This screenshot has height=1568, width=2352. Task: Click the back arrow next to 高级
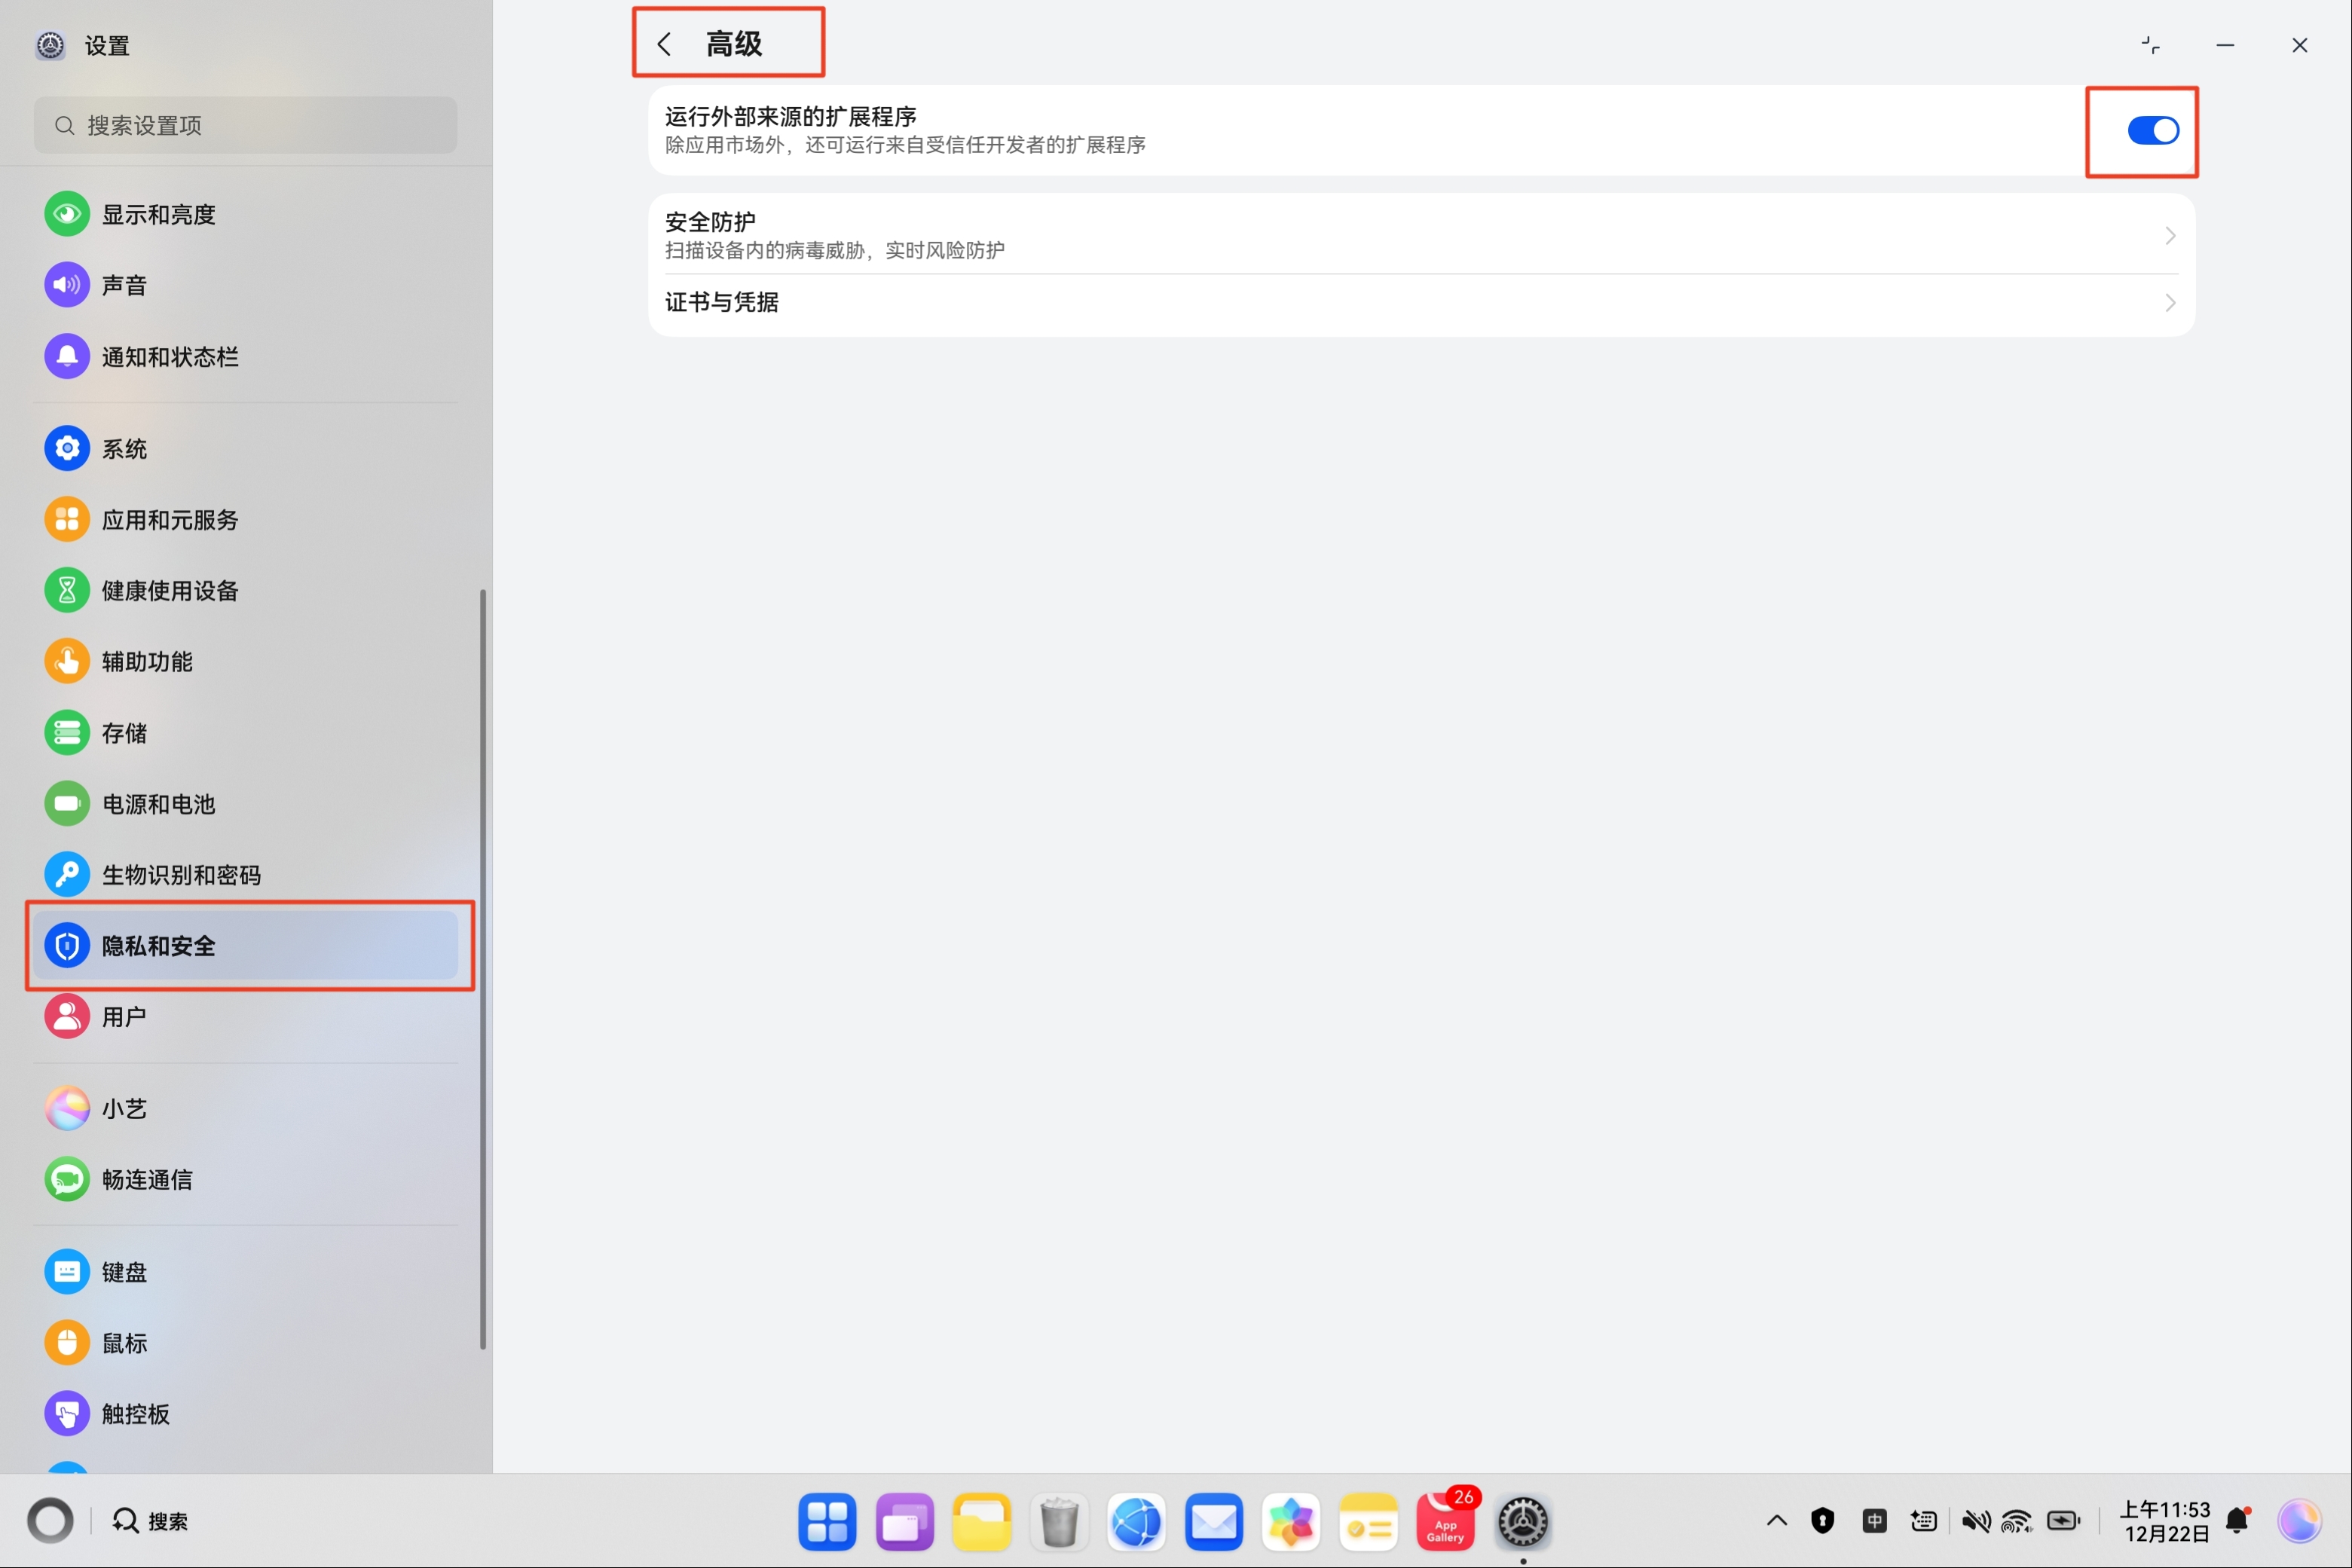point(664,44)
